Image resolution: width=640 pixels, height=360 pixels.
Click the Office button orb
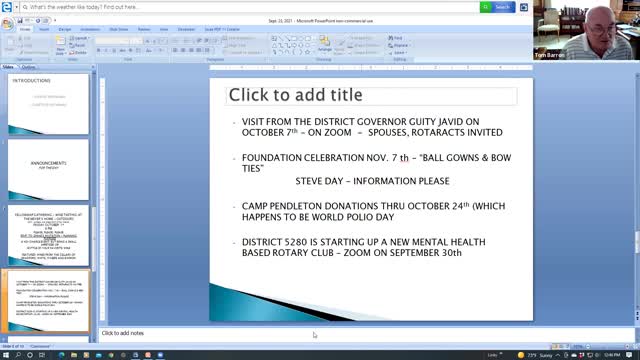(x=7, y=24)
